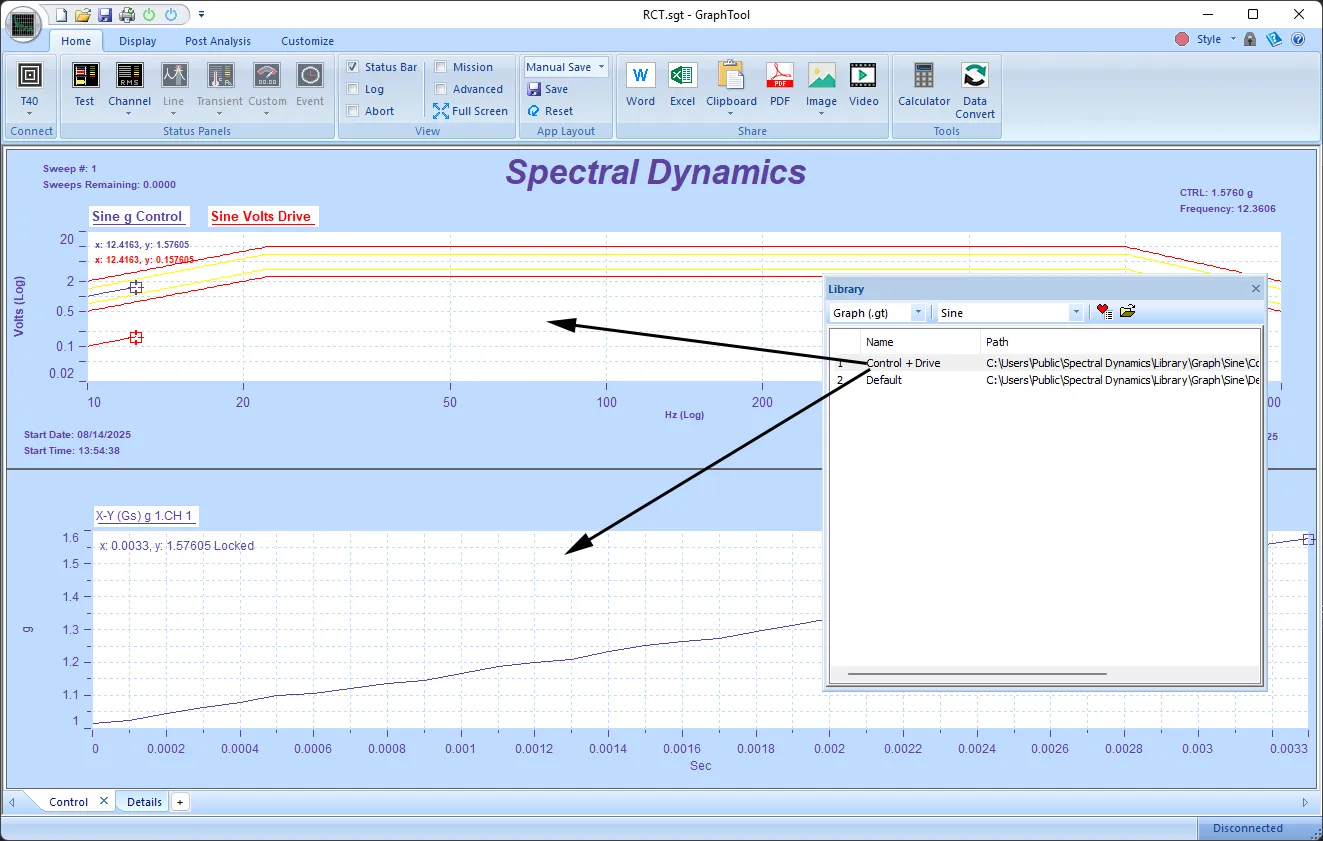The width and height of the screenshot is (1323, 841).
Task: Click the Reset app layout button
Action: (x=551, y=111)
